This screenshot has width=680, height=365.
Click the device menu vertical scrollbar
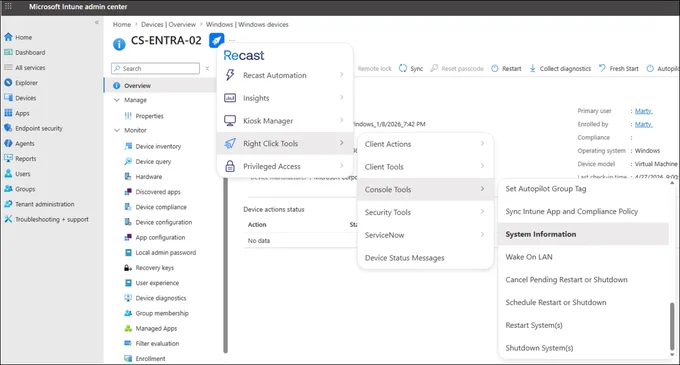tap(225, 265)
